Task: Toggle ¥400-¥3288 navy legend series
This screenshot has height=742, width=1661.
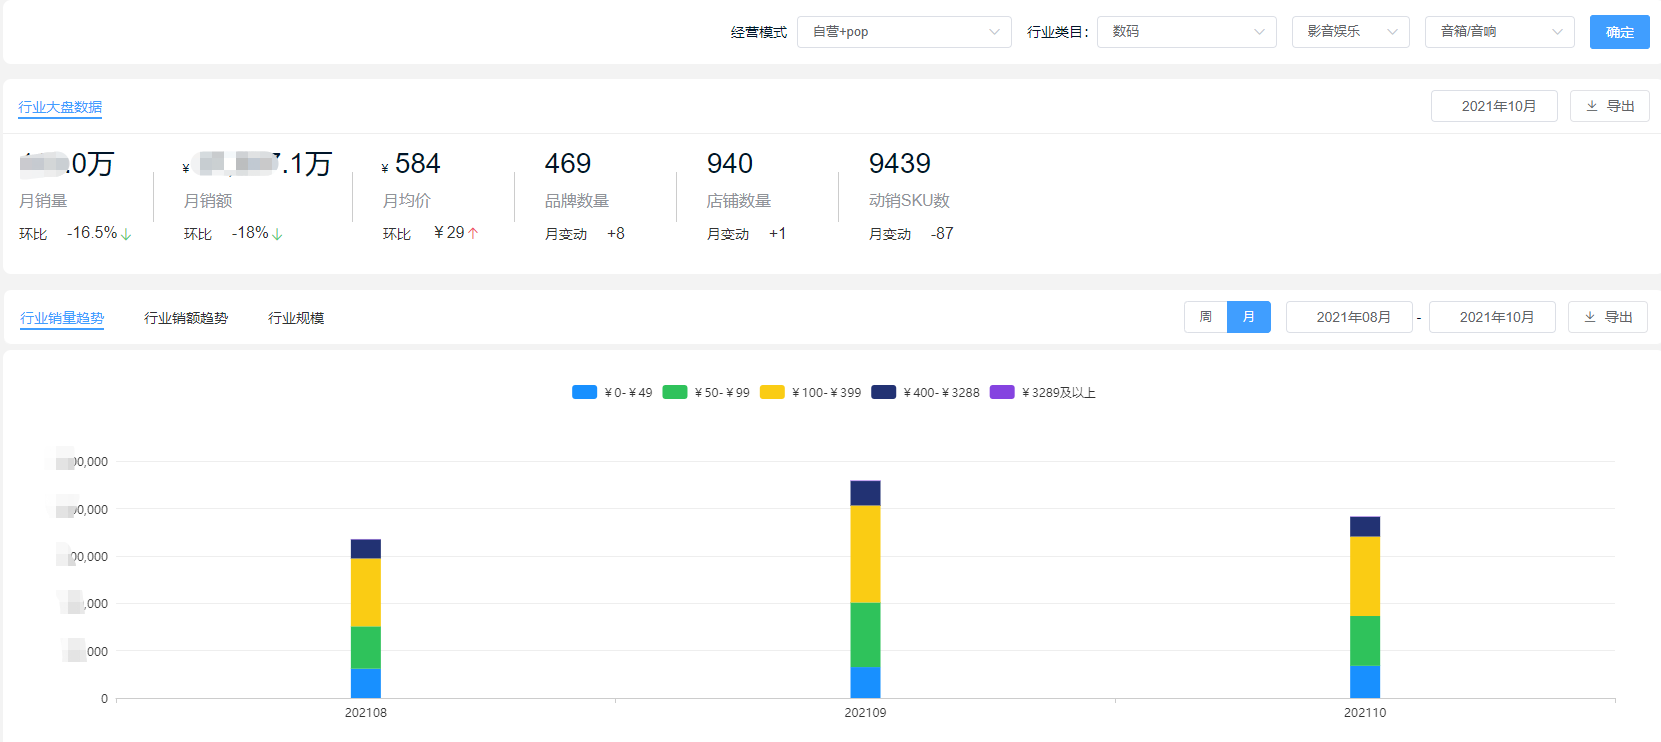Action: pos(883,392)
